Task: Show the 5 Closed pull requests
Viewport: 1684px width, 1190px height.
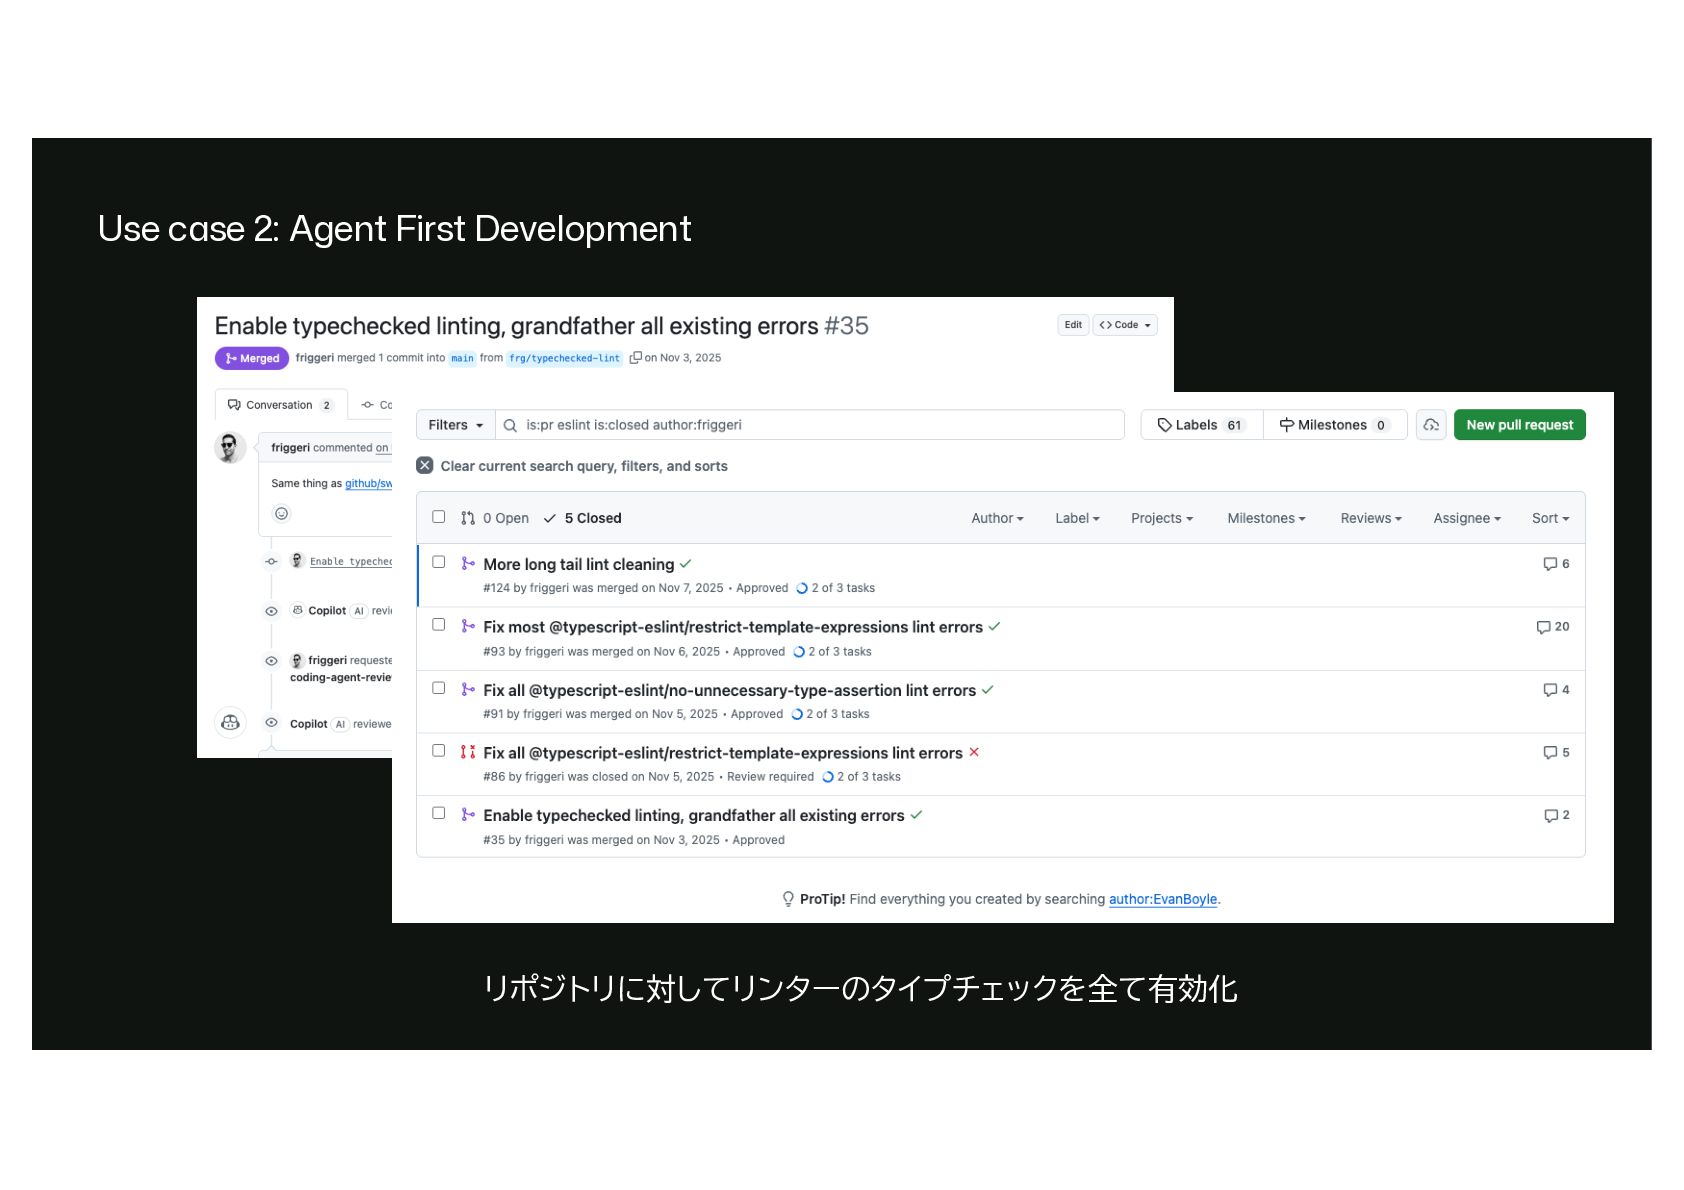Action: [x=582, y=518]
